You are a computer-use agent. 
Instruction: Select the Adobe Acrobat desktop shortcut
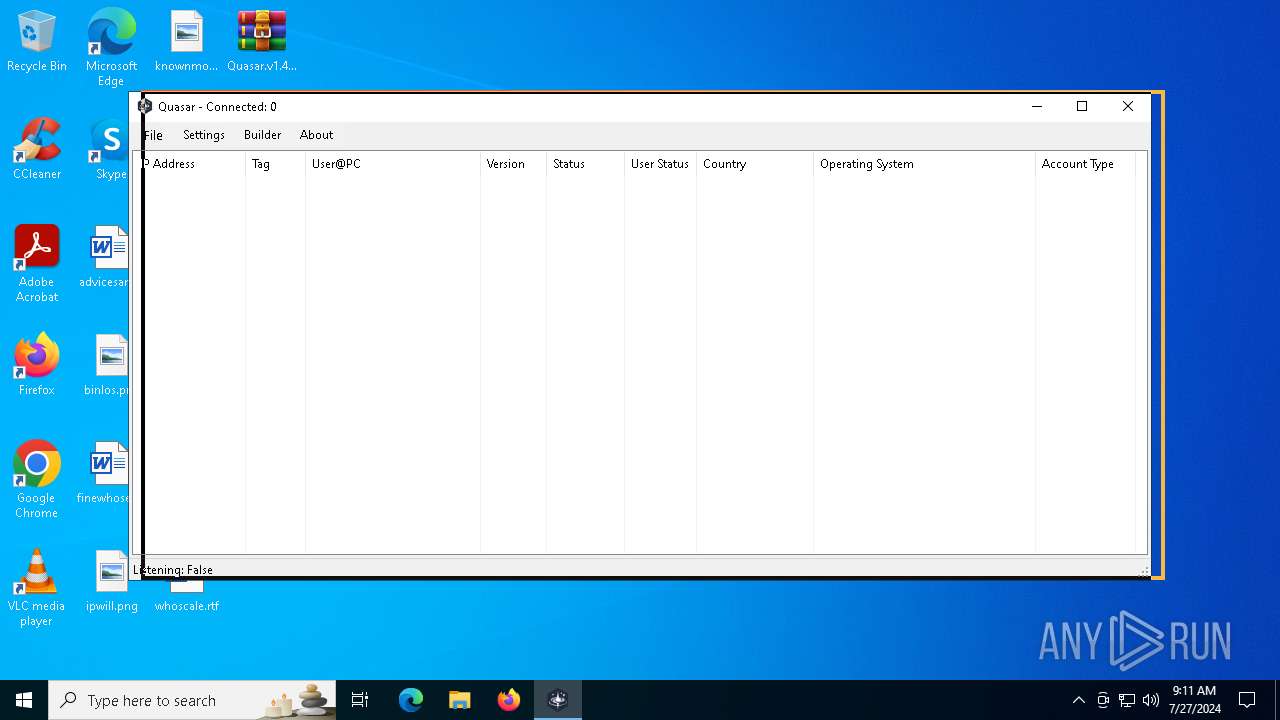(37, 264)
